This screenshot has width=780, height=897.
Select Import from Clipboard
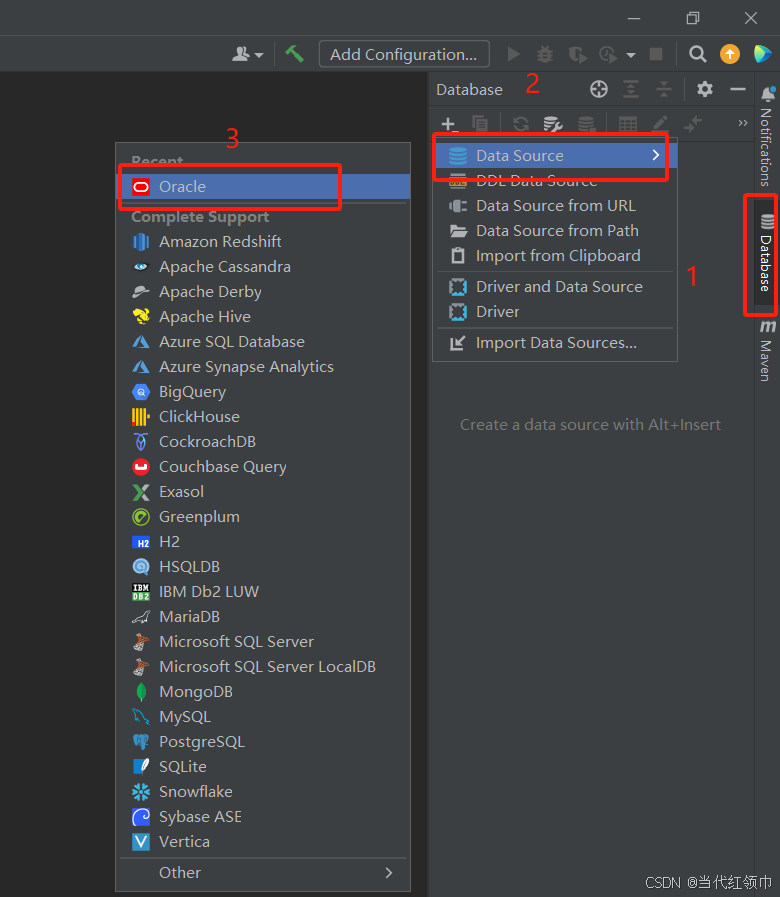[555, 256]
